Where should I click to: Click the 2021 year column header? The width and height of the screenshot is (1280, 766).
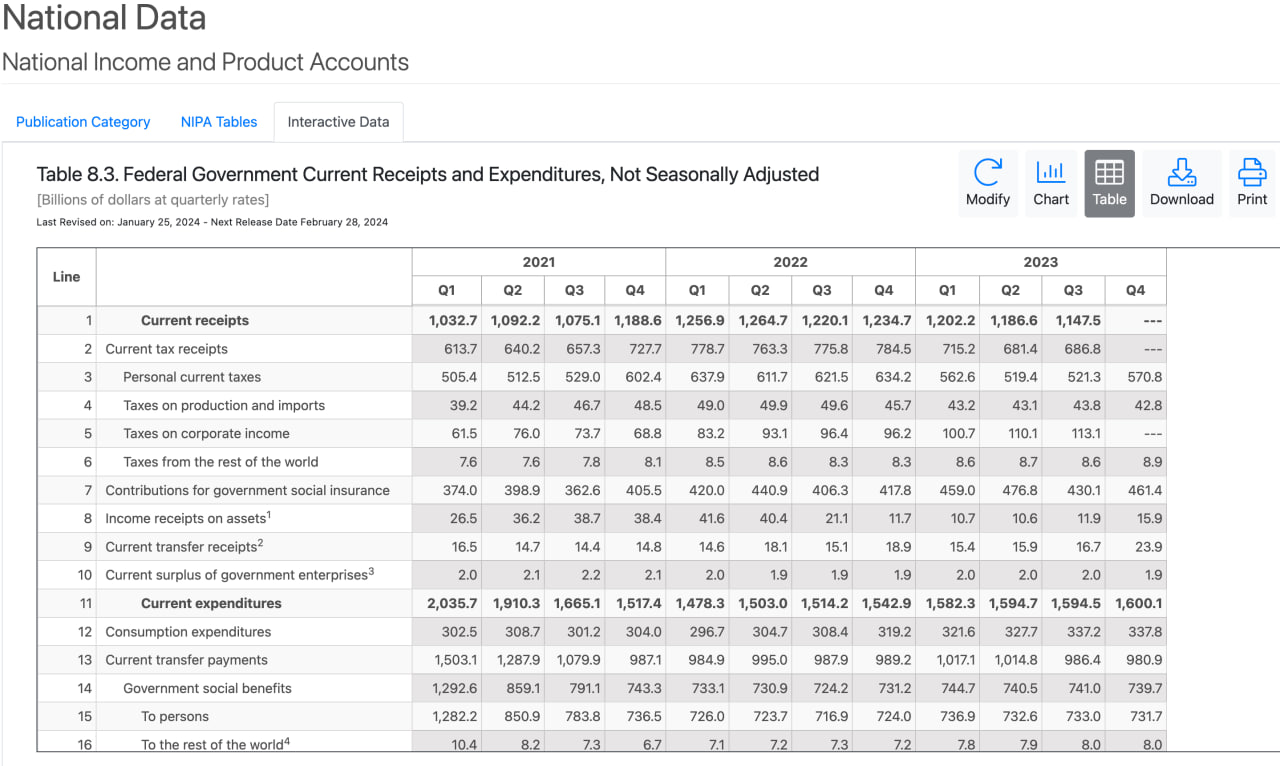click(x=539, y=262)
